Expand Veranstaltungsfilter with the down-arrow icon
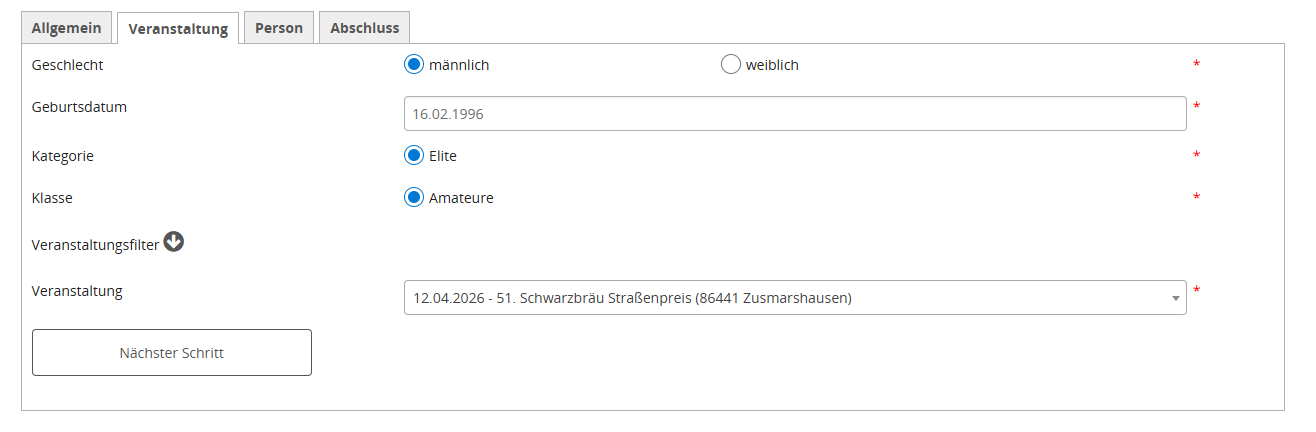 (x=174, y=242)
